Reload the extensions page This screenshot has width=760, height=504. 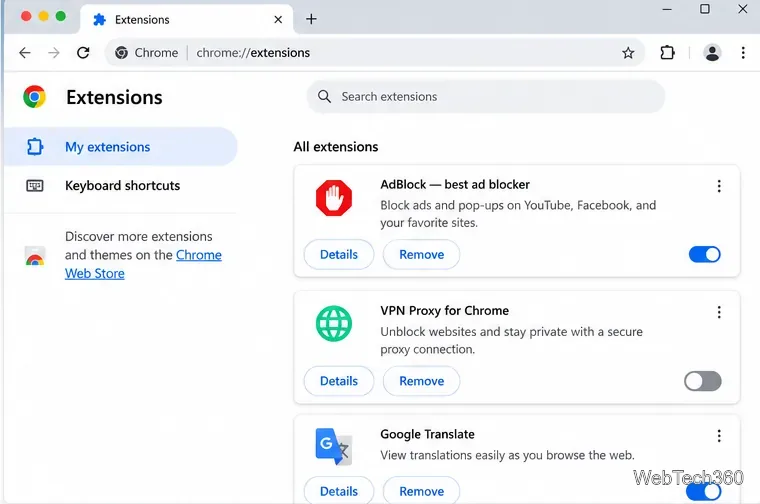(x=83, y=52)
